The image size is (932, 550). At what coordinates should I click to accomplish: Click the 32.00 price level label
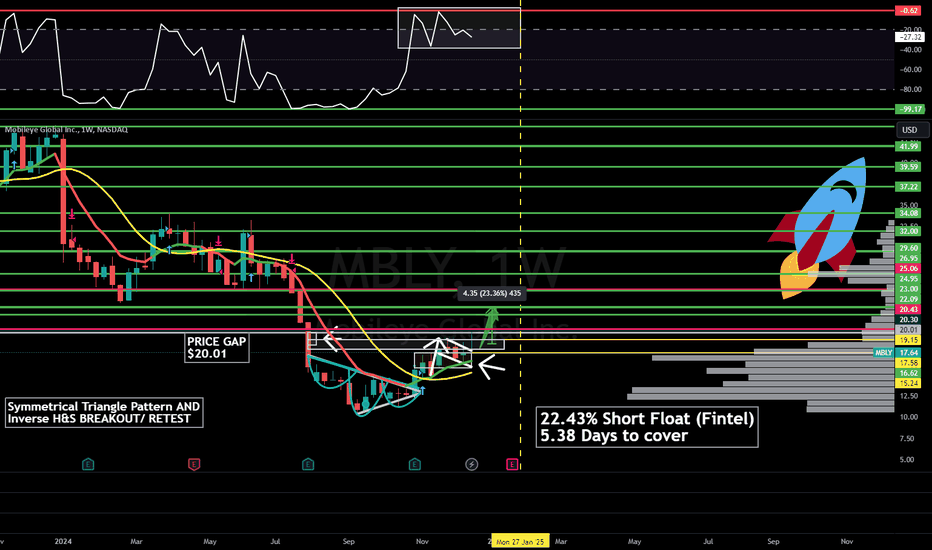coord(909,231)
